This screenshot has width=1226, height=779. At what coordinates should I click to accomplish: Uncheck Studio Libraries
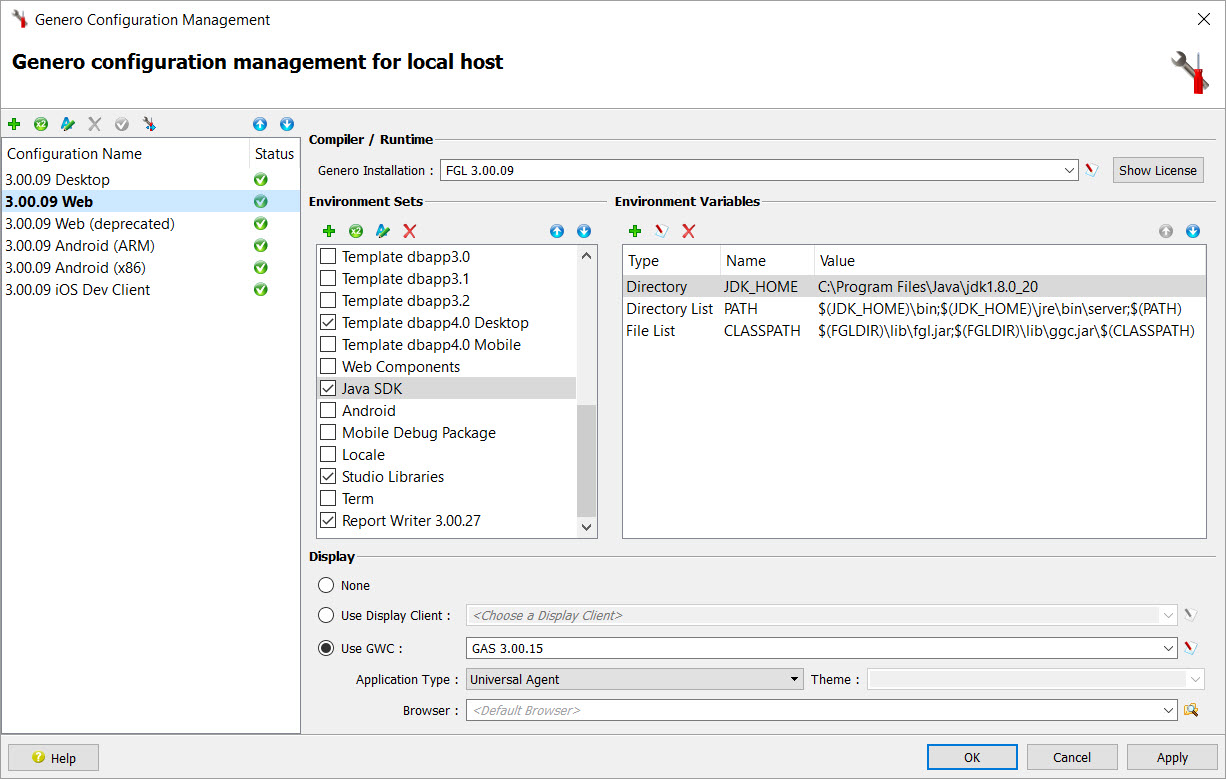[328, 477]
